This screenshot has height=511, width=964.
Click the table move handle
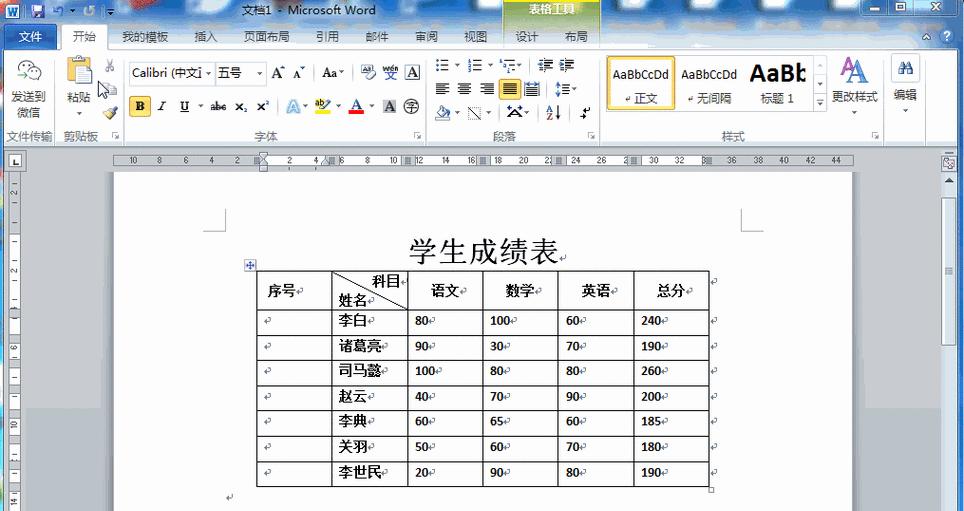point(250,265)
